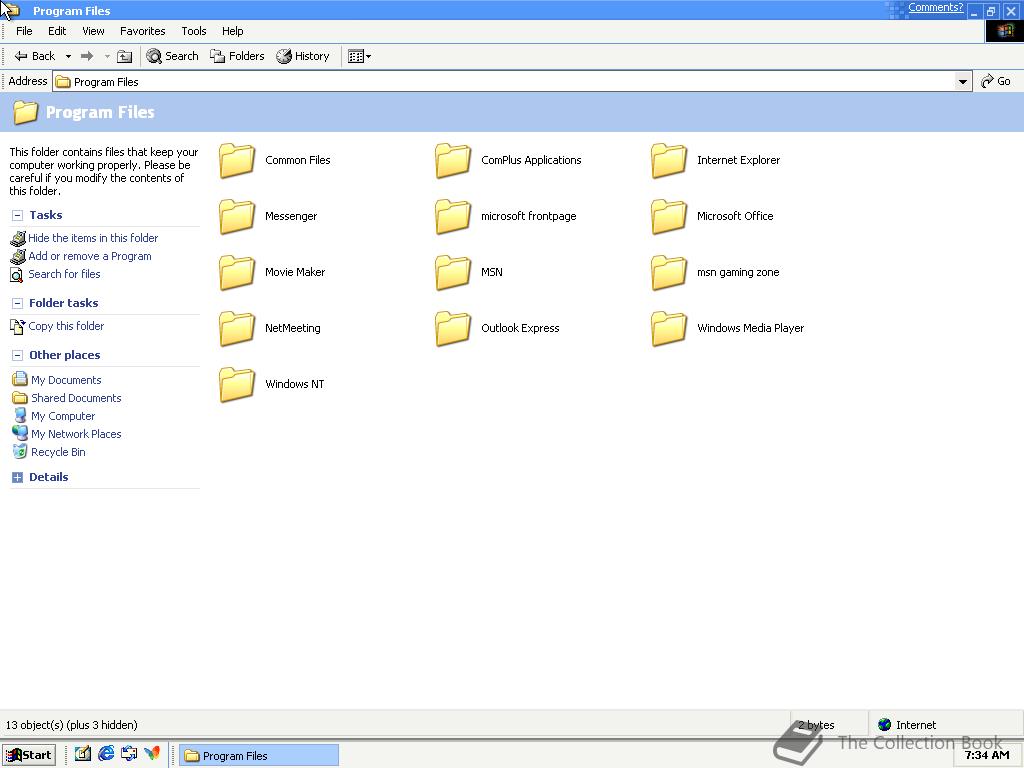The height and width of the screenshot is (768, 1024).
Task: Toggle the Folders pane toolbar button
Action: click(x=237, y=57)
